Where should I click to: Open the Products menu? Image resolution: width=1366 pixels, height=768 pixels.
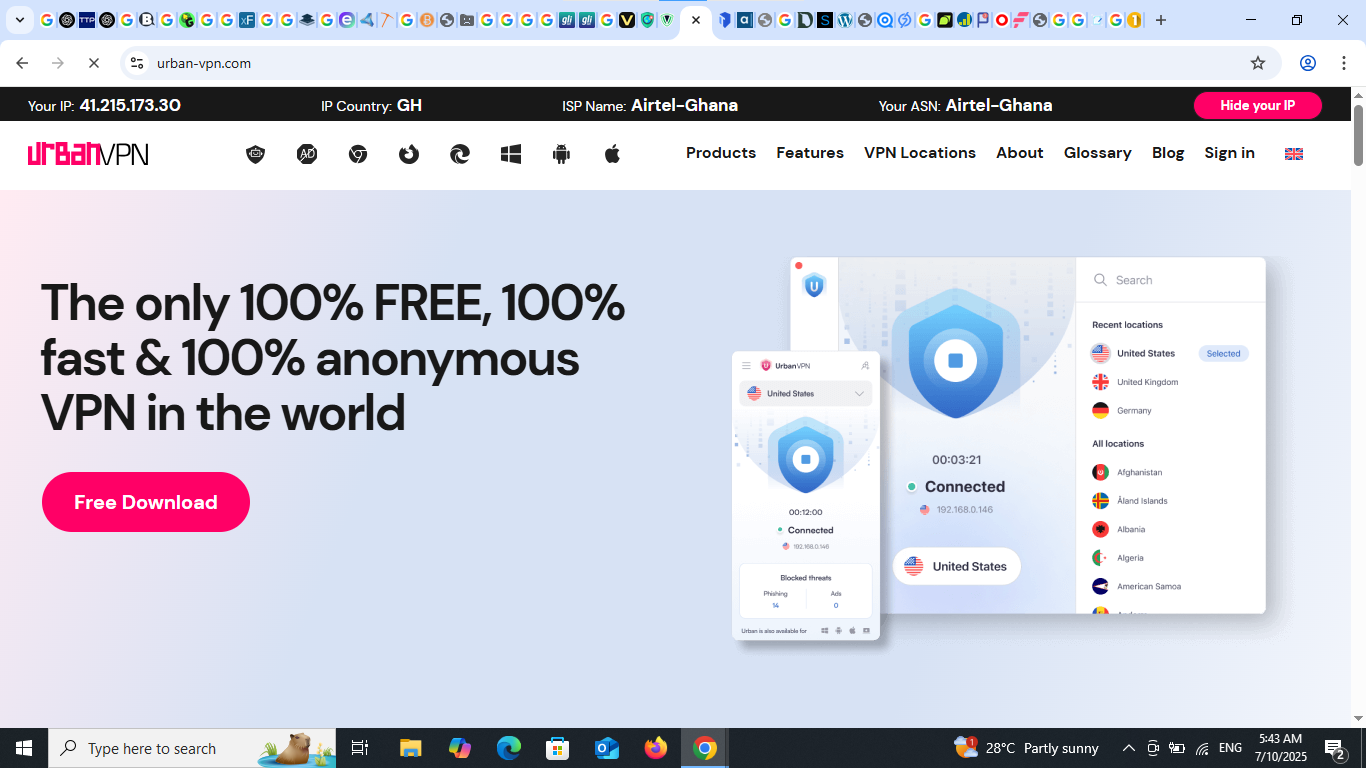coord(721,153)
